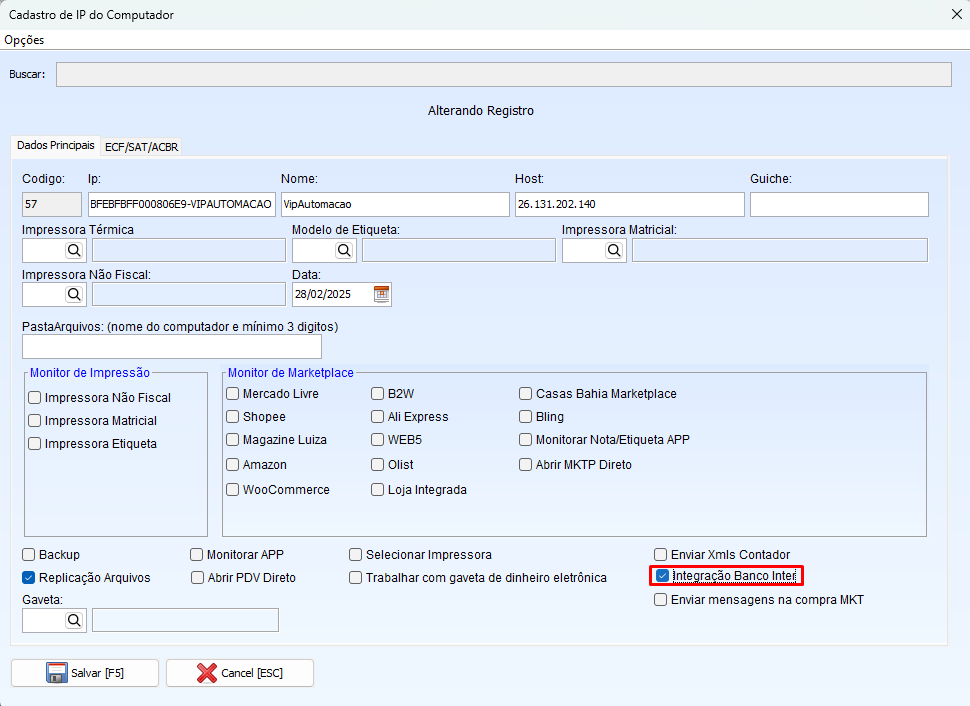Image resolution: width=970 pixels, height=706 pixels.
Task: Click the PastaArquivos text field
Action: (x=171, y=346)
